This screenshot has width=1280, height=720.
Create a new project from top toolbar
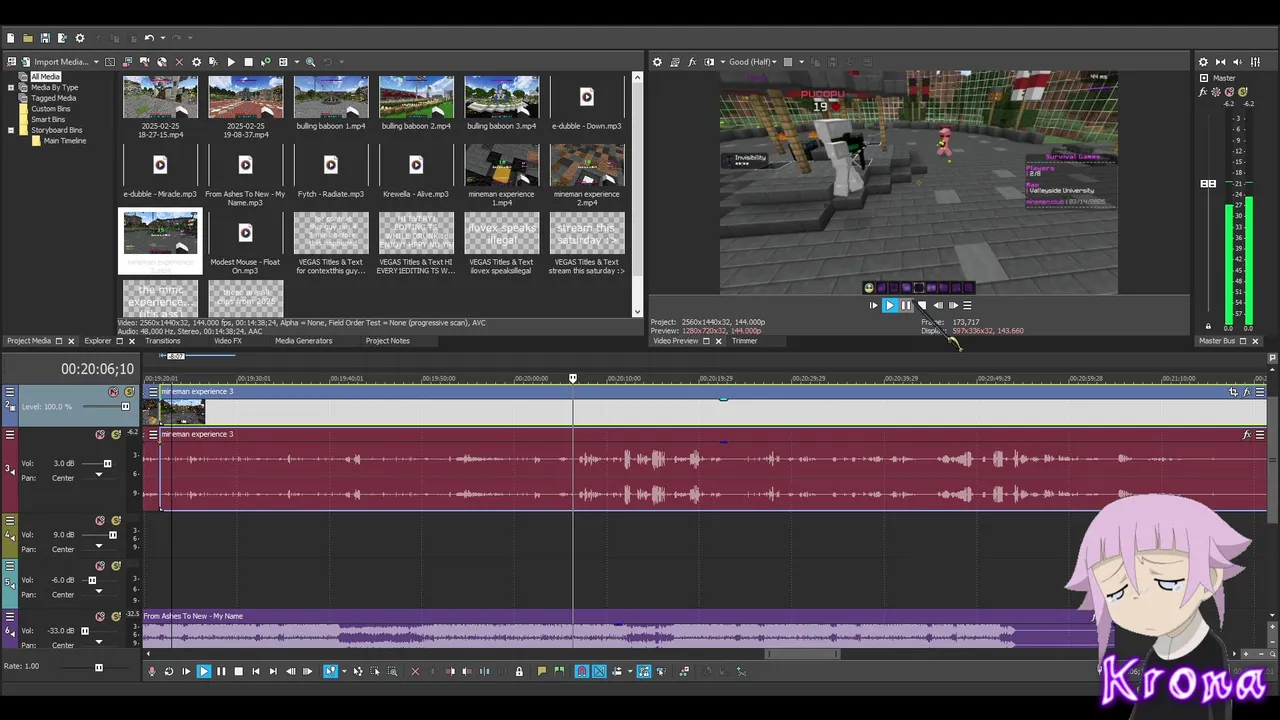point(11,38)
